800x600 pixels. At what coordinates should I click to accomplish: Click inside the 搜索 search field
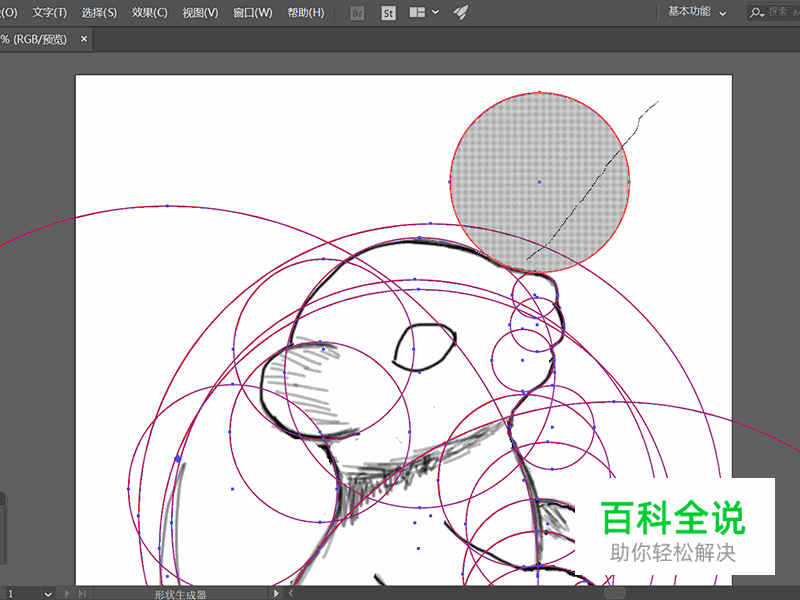coord(778,13)
